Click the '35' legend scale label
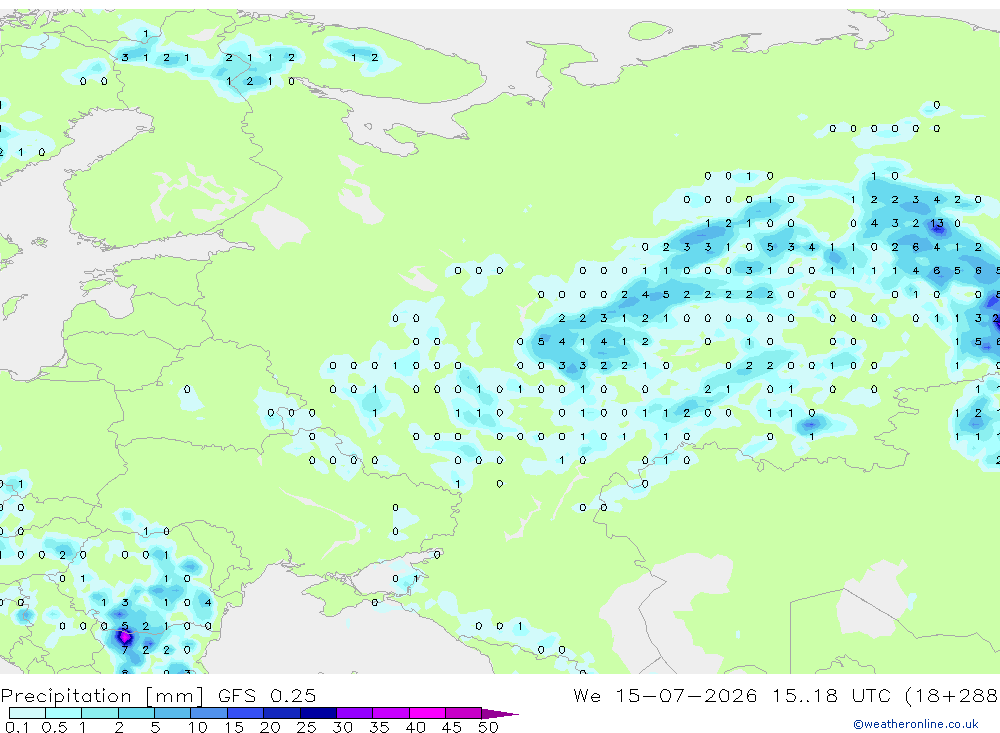 pos(379,727)
